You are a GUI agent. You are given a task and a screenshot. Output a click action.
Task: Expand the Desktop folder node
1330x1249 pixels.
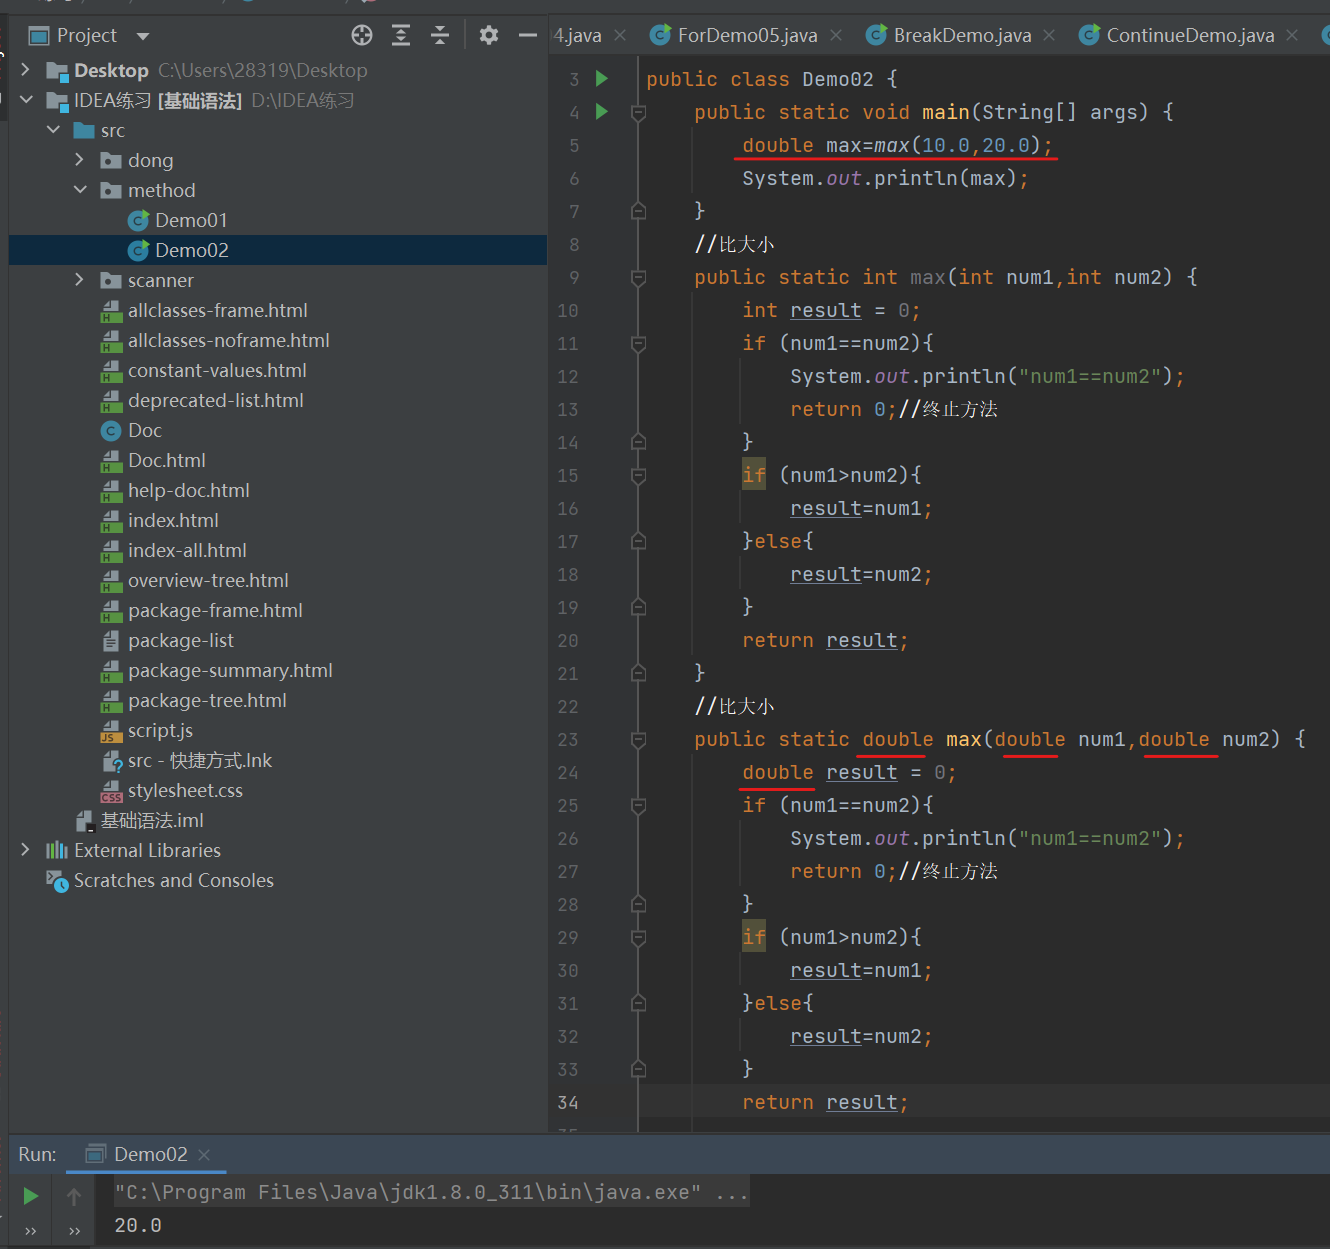[27, 70]
